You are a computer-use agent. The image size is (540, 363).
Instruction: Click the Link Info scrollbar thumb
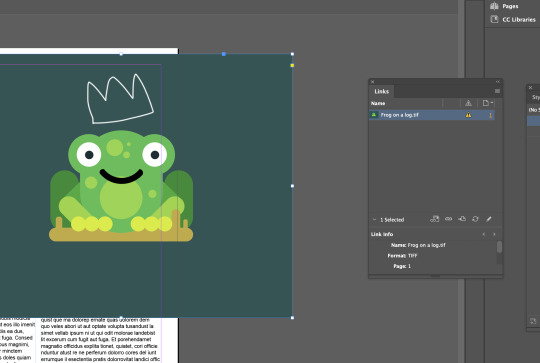pyautogui.click(x=499, y=247)
